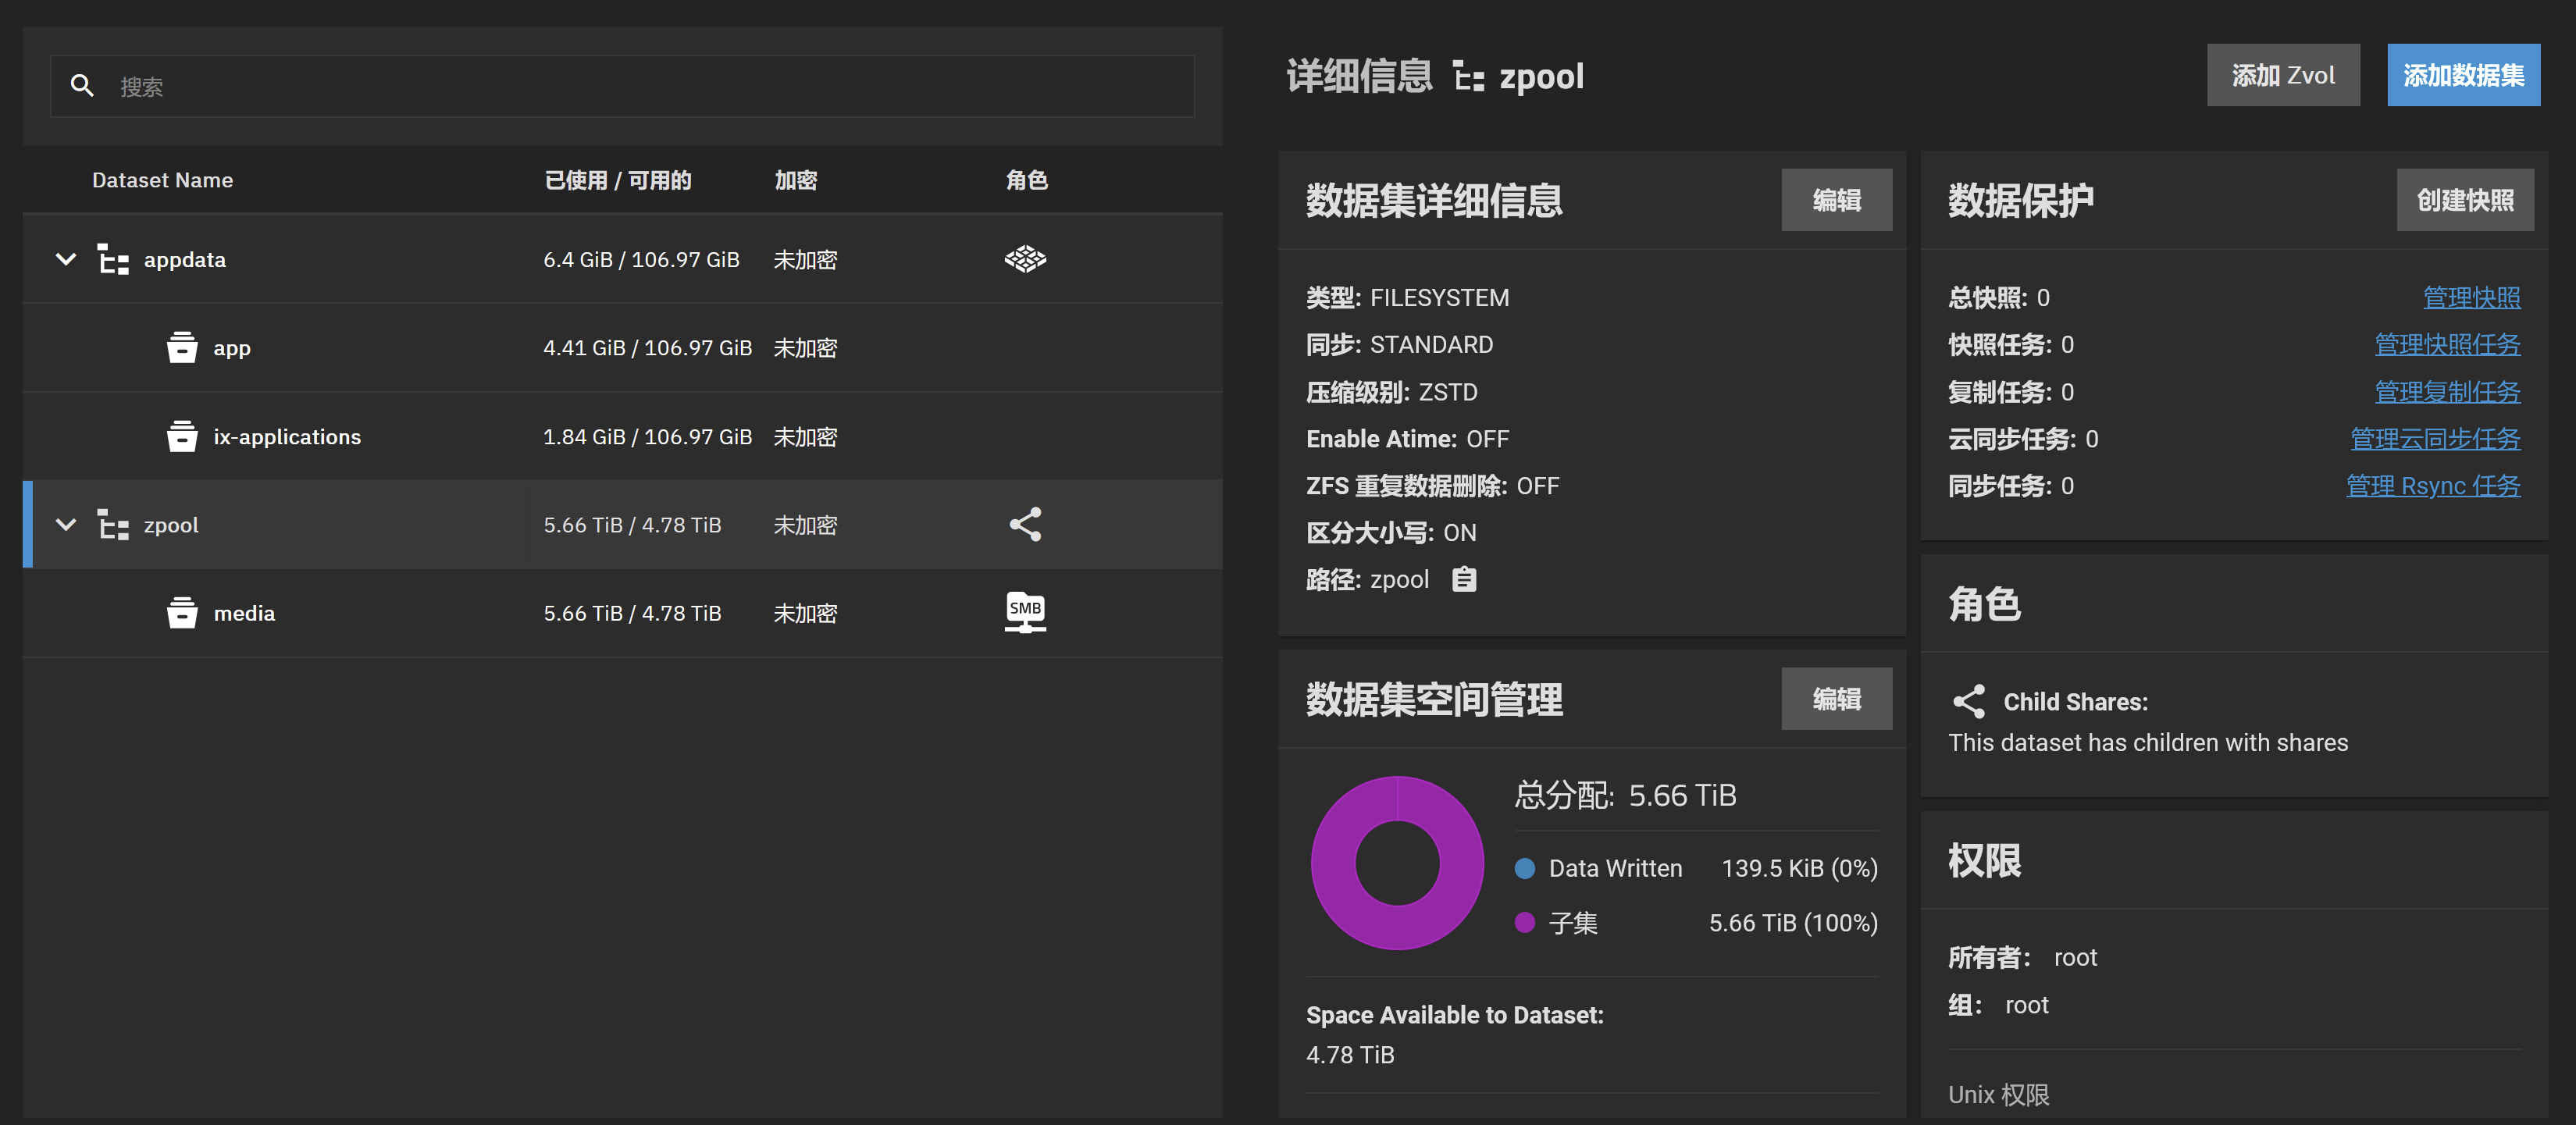Viewport: 2576px width, 1125px height.
Task: Click the 添加 Zvol button
Action: coord(2283,75)
